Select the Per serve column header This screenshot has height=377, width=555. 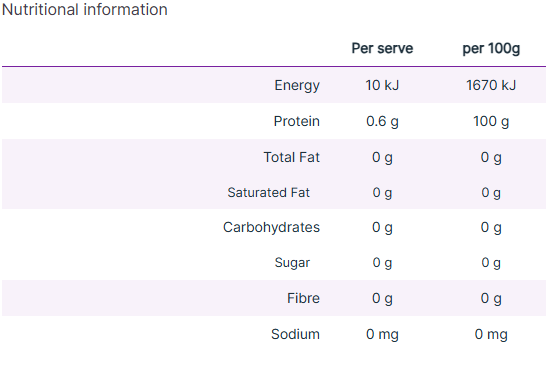(382, 48)
